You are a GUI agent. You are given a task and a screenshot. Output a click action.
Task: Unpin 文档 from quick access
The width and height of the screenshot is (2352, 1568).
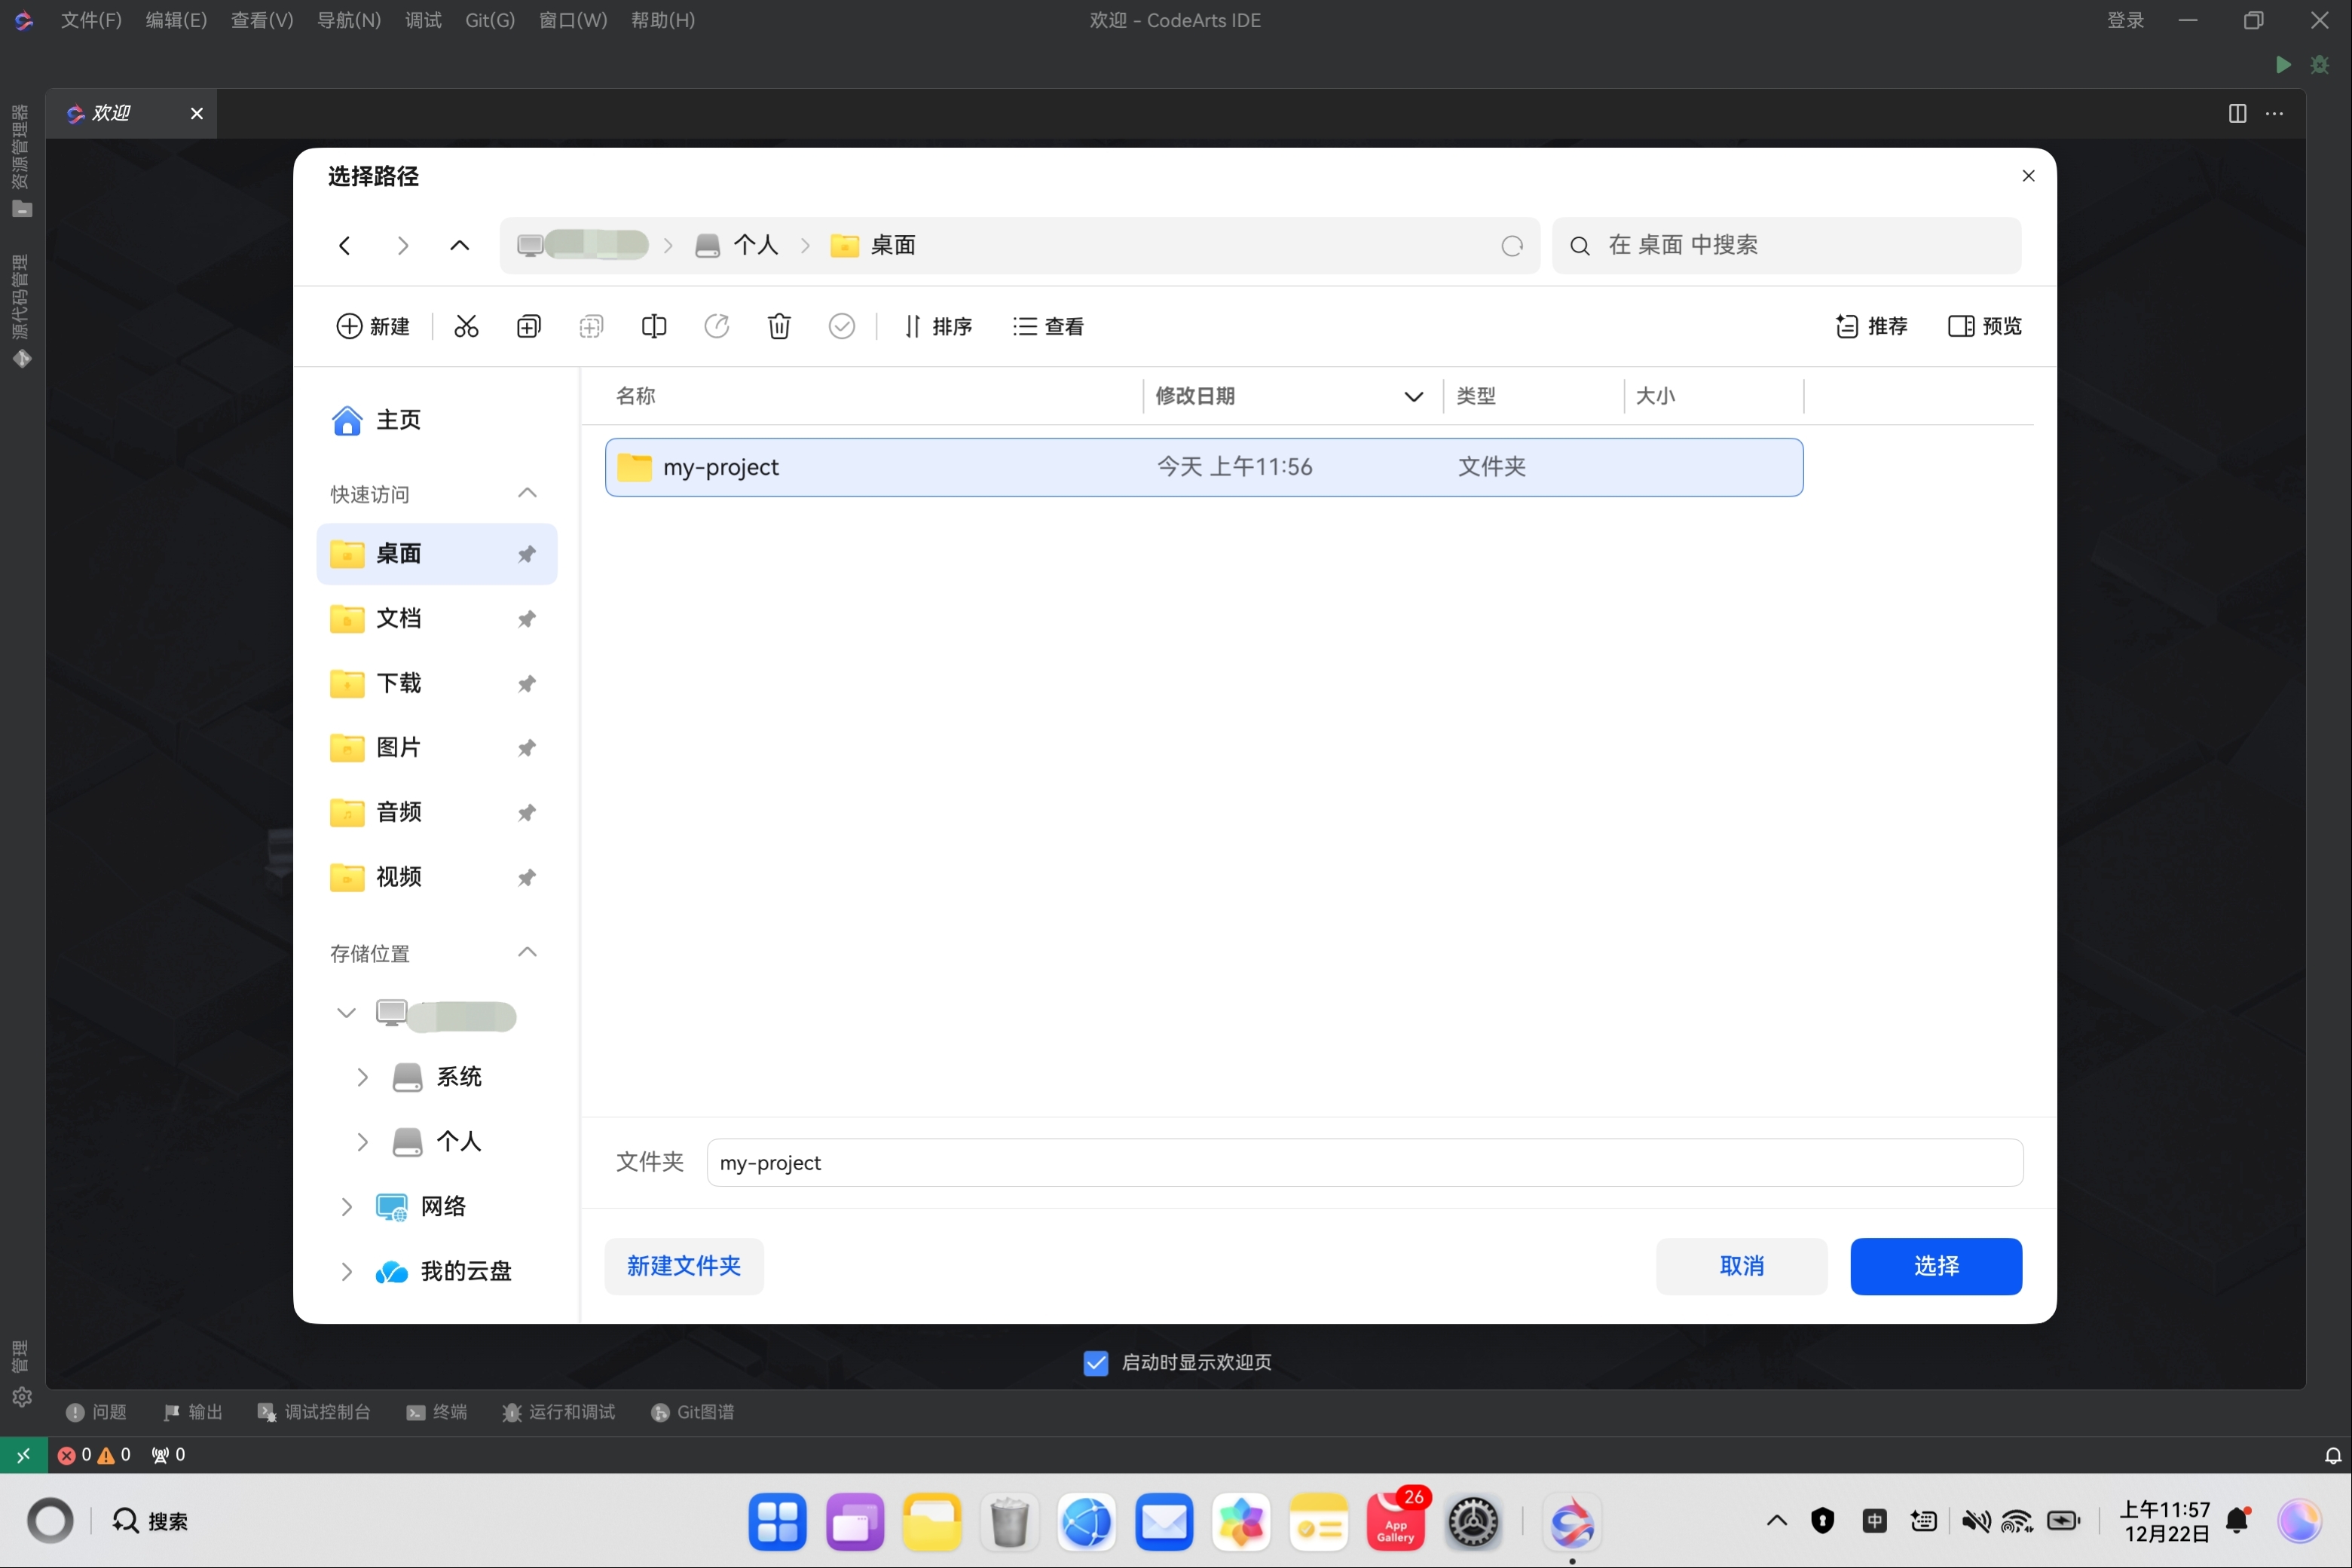tap(526, 619)
